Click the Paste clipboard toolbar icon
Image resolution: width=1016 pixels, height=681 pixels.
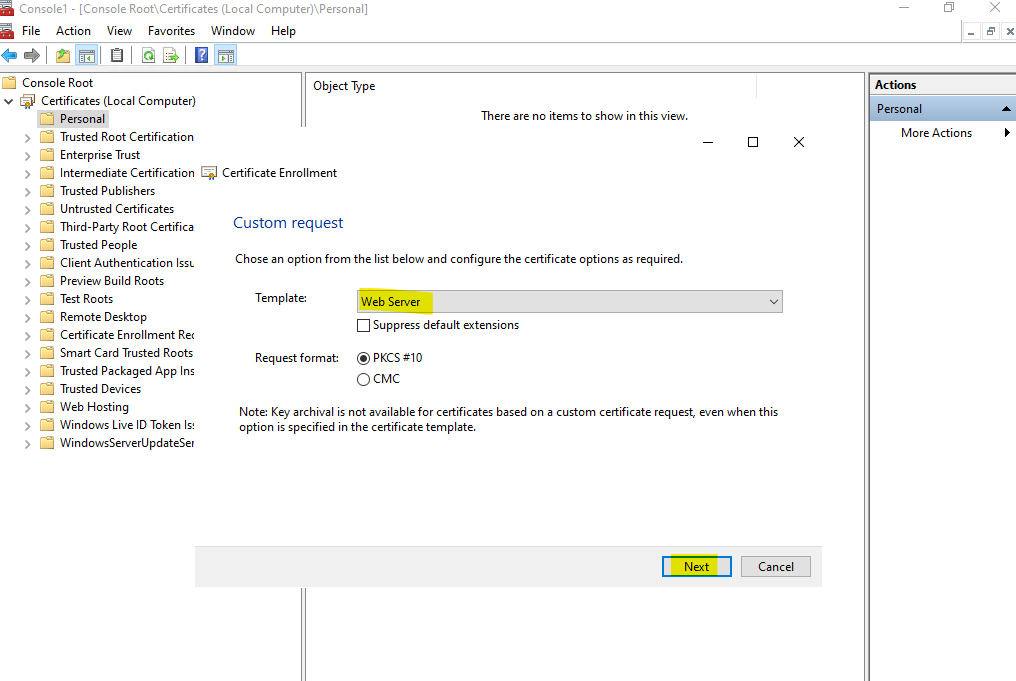tap(117, 56)
